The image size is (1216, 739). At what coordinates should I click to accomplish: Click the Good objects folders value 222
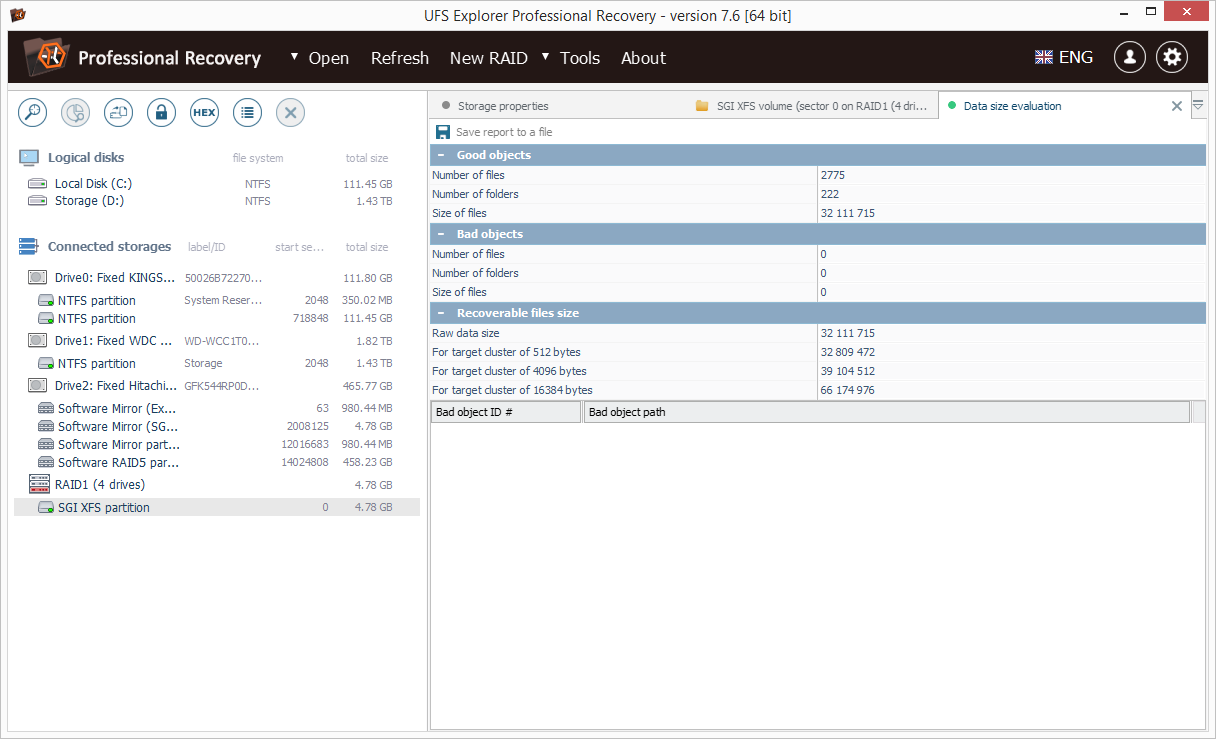(x=829, y=194)
